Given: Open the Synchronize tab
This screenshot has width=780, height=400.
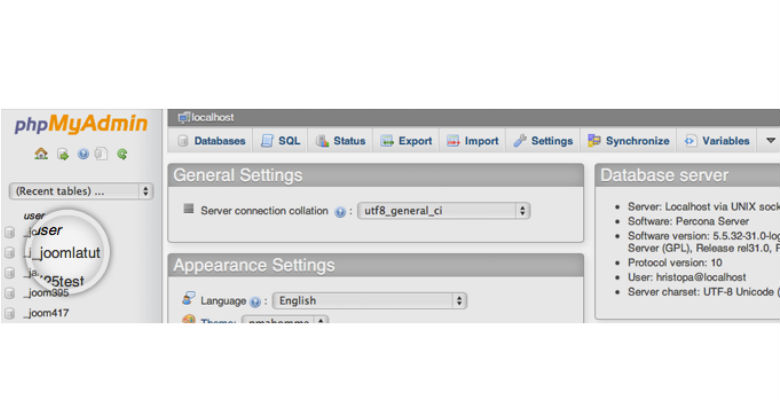Looking at the screenshot, I should pyautogui.click(x=629, y=141).
